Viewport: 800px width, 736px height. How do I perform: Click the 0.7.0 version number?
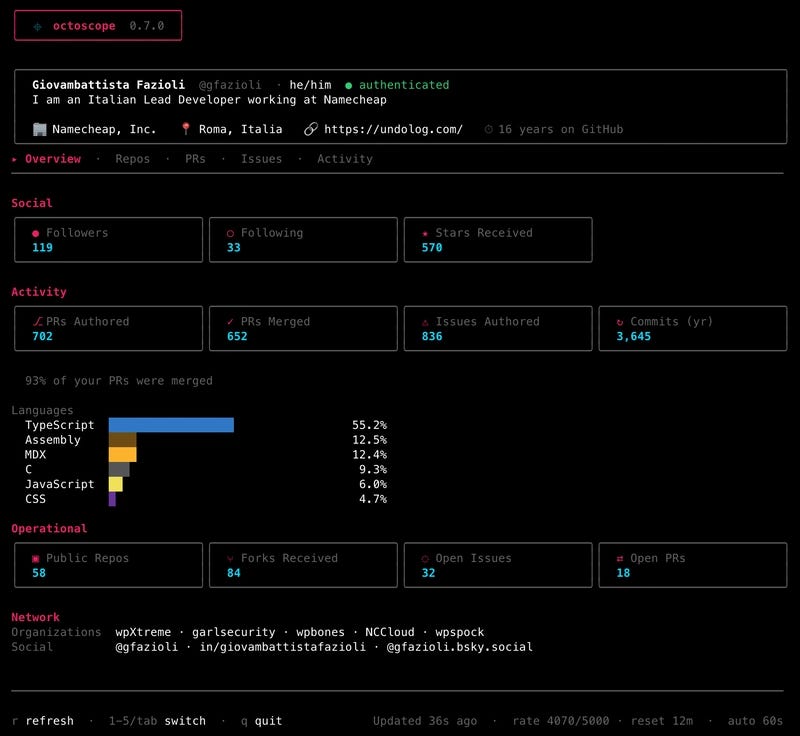(146, 26)
